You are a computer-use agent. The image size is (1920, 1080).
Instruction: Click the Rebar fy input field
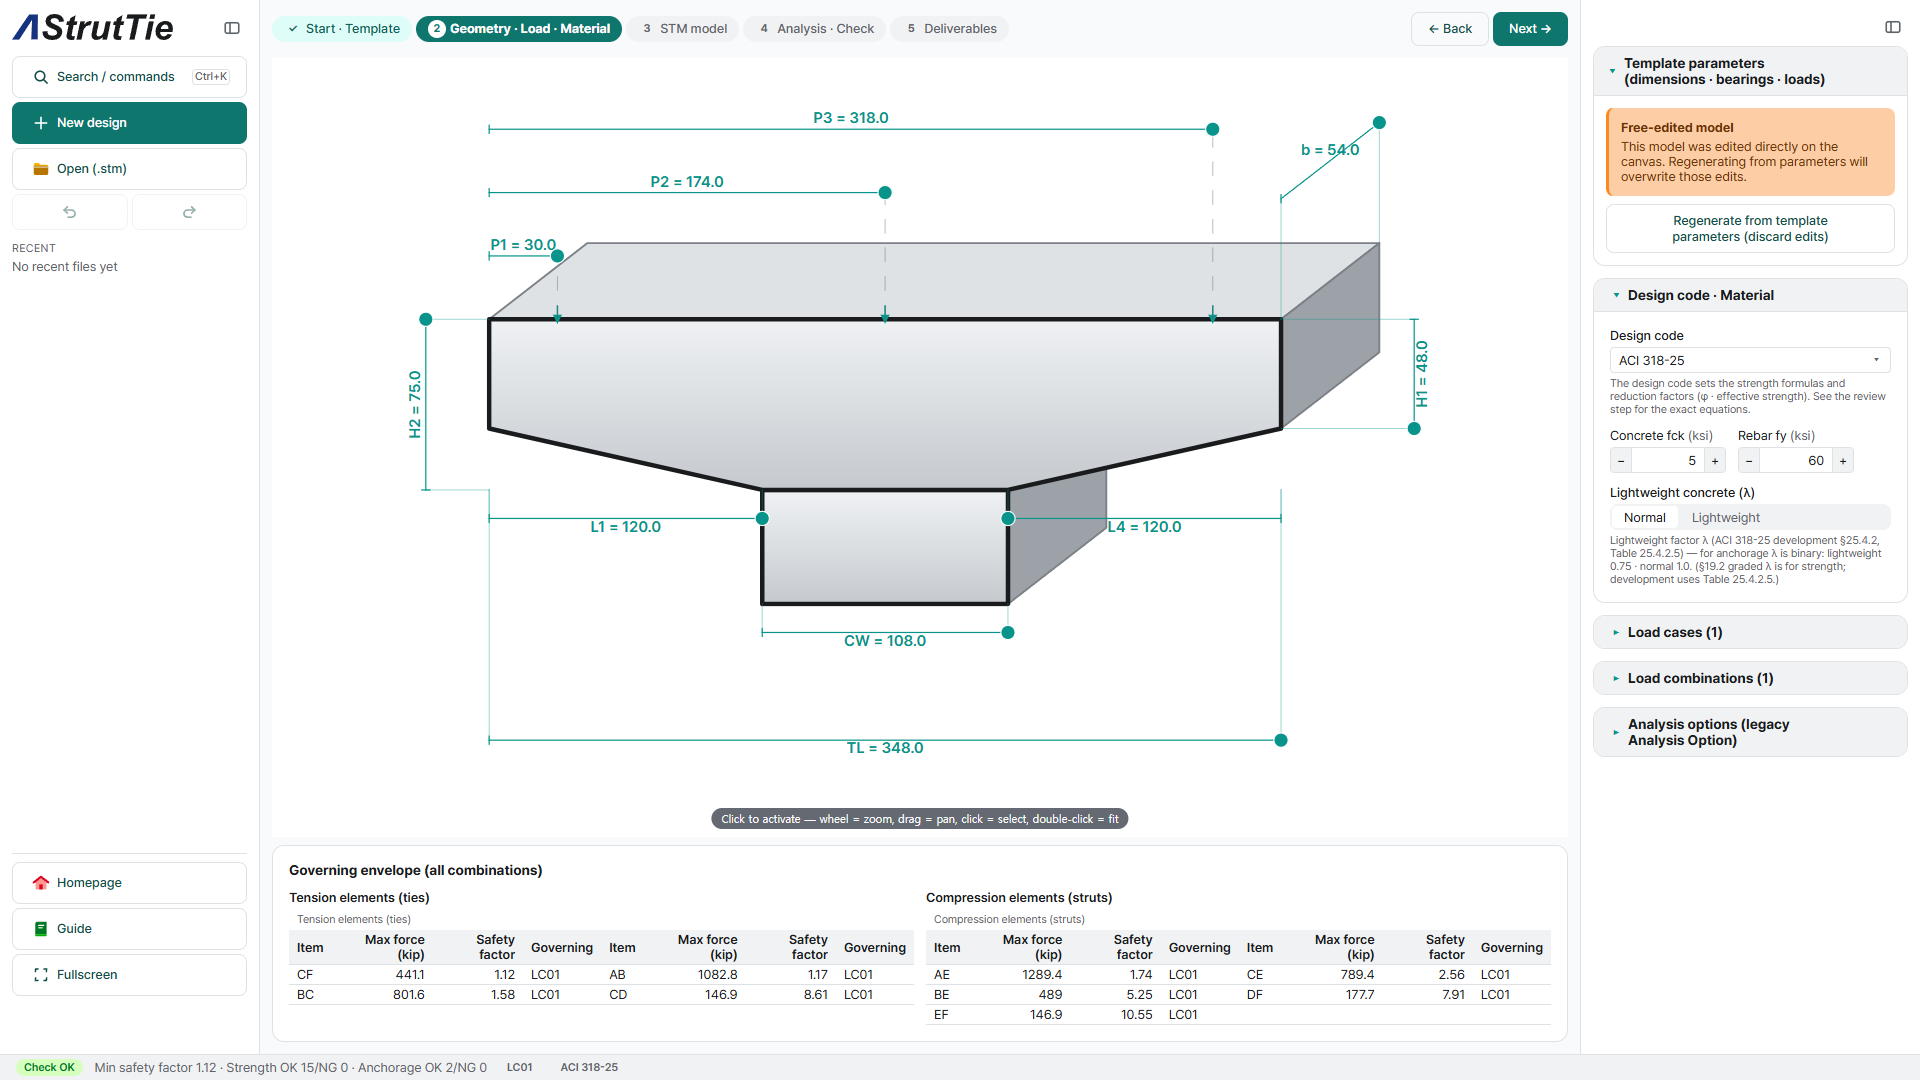tap(1796, 461)
